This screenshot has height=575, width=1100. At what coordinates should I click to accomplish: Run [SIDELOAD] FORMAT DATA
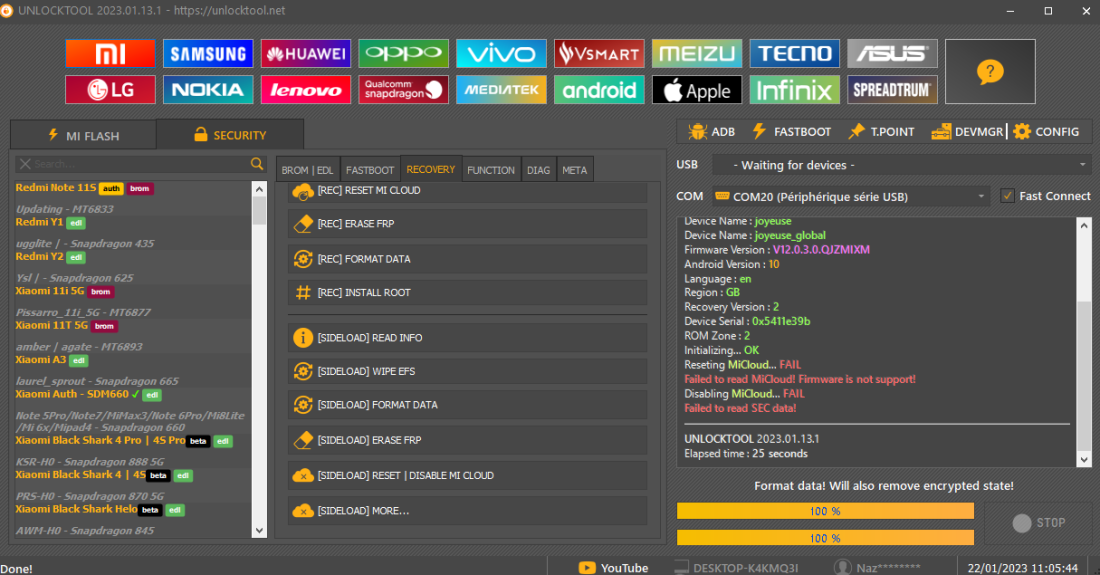point(467,405)
